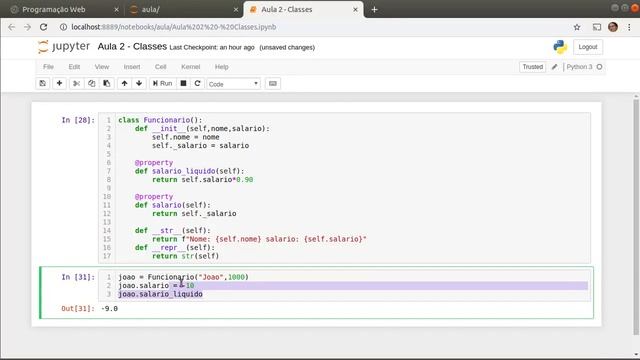Viewport: 640px width, 360px height.
Task: Open the browser three-dot menu
Action: (x=629, y=27)
